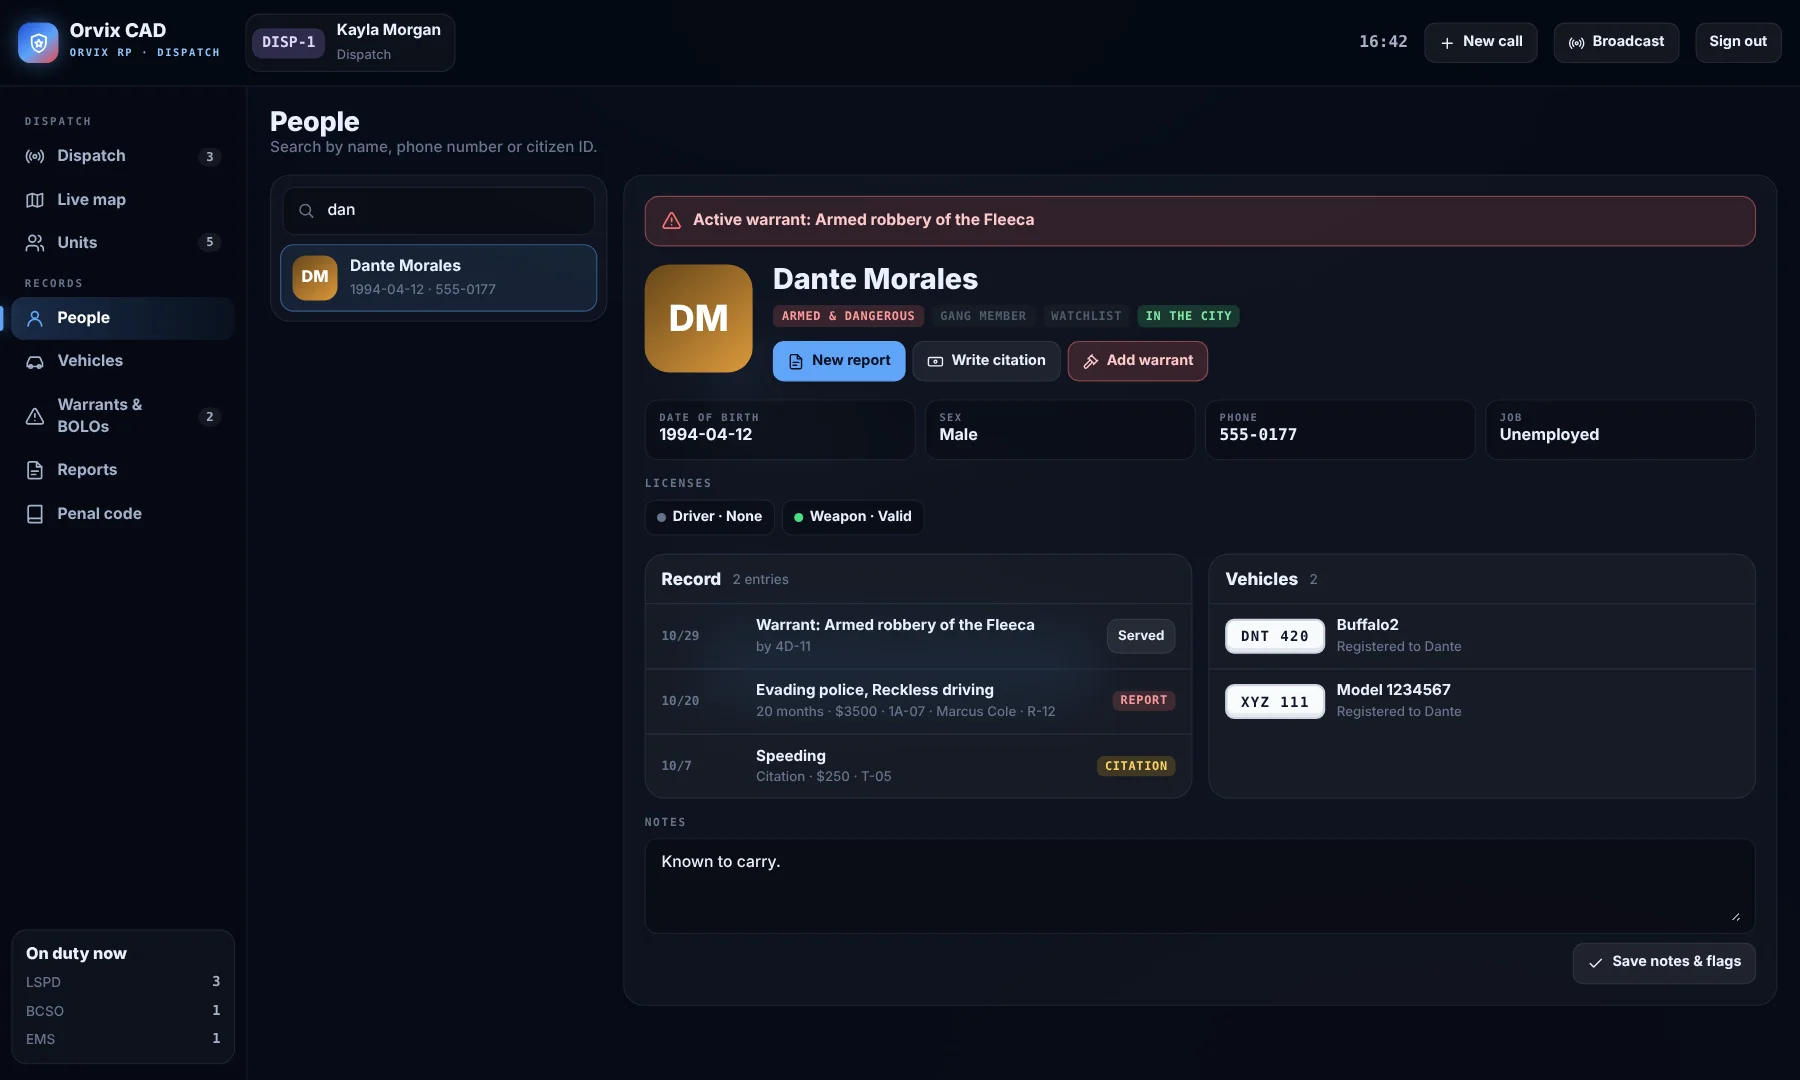Focus the people search field containing 'dan'
The width and height of the screenshot is (1800, 1080).
click(x=438, y=211)
